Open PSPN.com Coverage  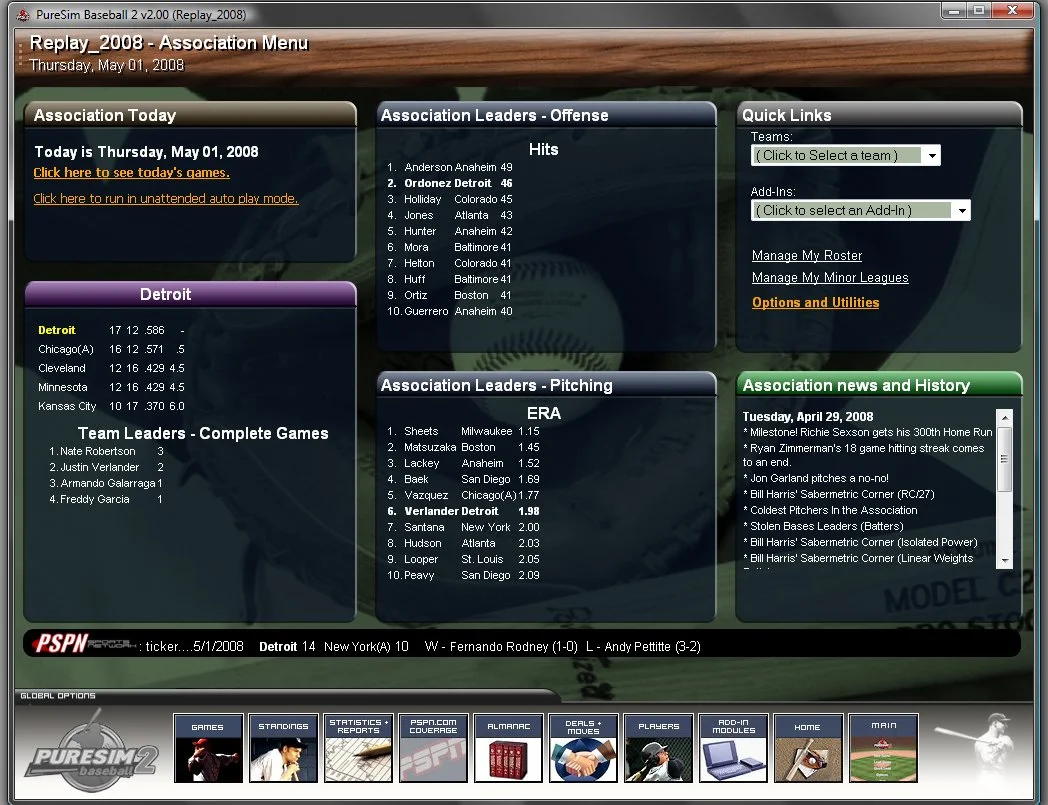[x=433, y=747]
